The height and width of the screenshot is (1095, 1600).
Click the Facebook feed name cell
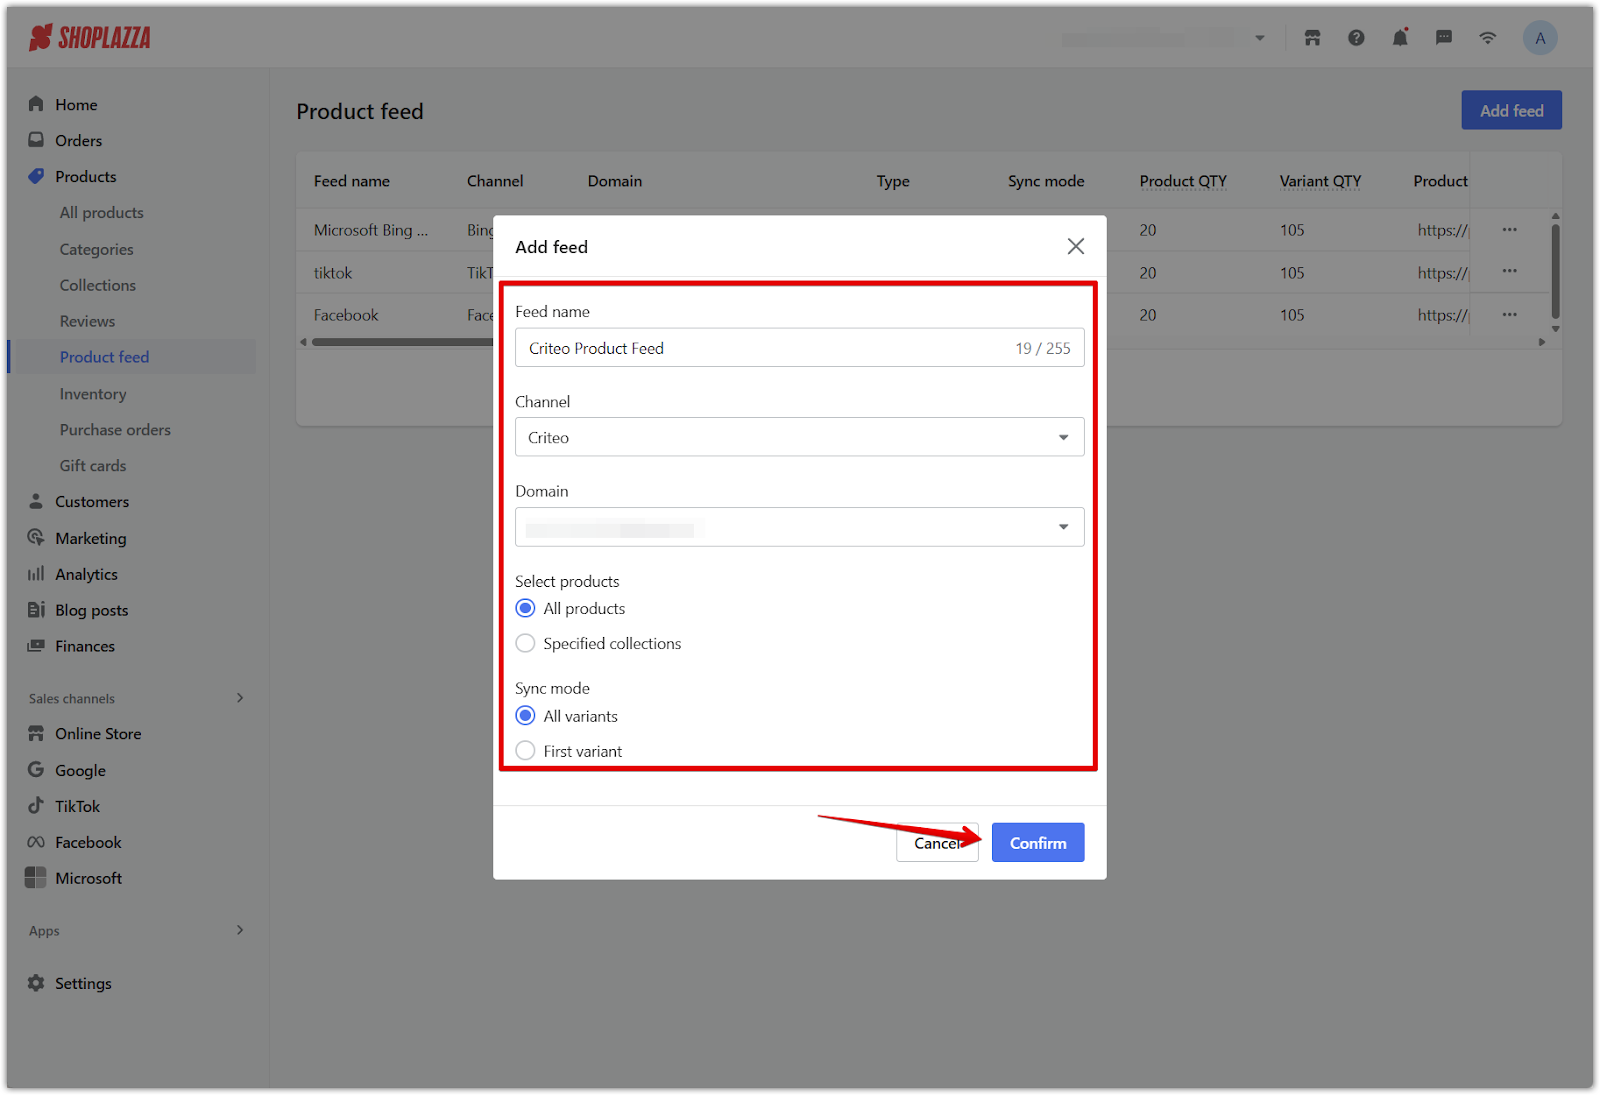tap(346, 315)
